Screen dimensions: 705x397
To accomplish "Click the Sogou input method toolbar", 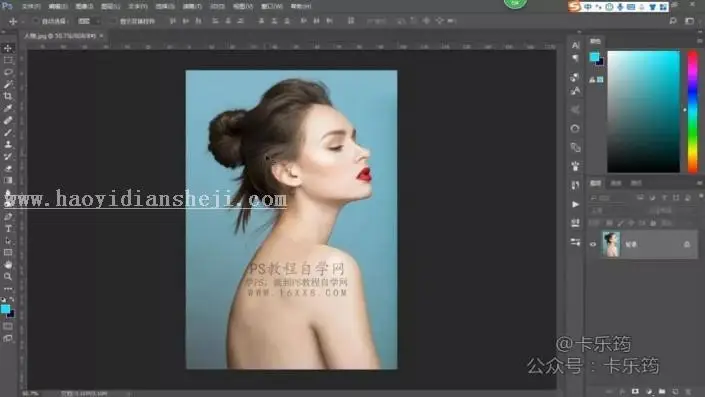I will click(618, 7).
